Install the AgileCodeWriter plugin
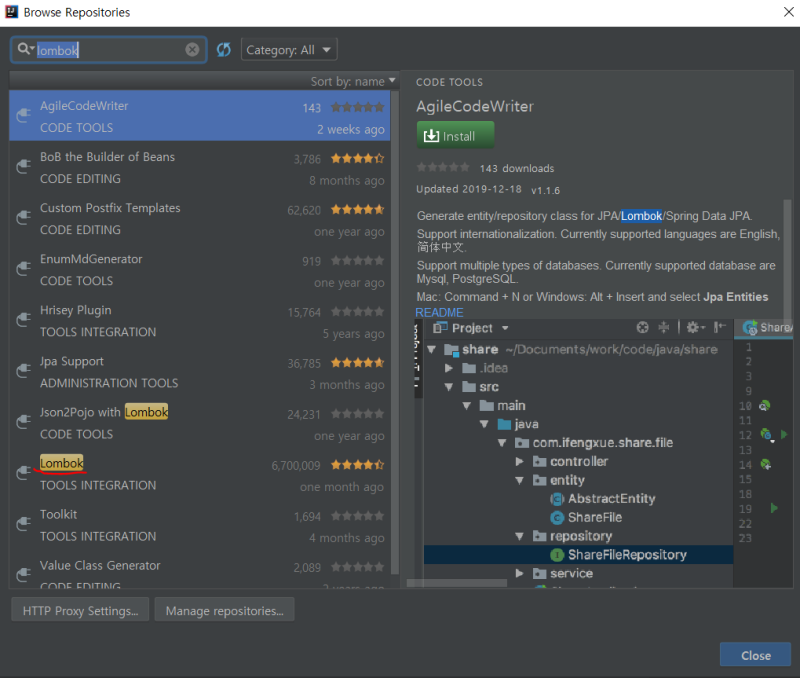Image resolution: width=800 pixels, height=678 pixels. 455,135
